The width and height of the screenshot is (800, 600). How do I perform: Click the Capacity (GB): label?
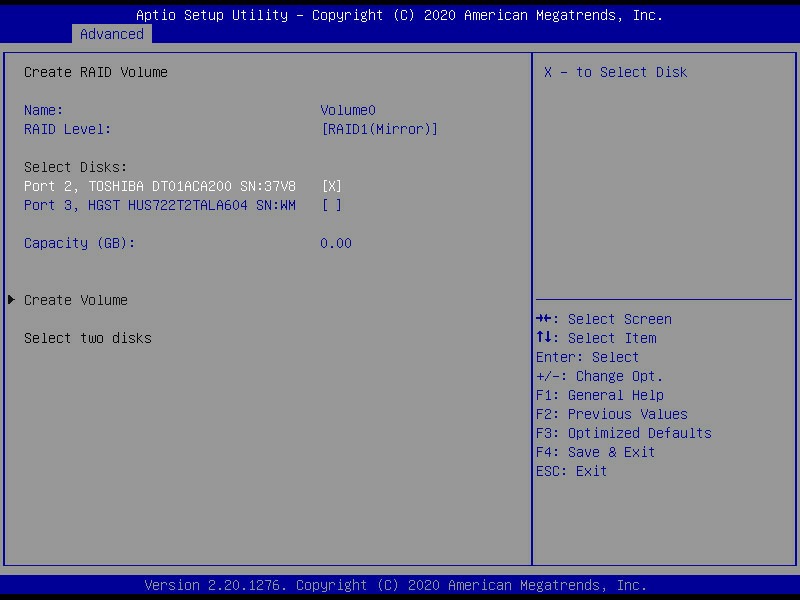(80, 243)
